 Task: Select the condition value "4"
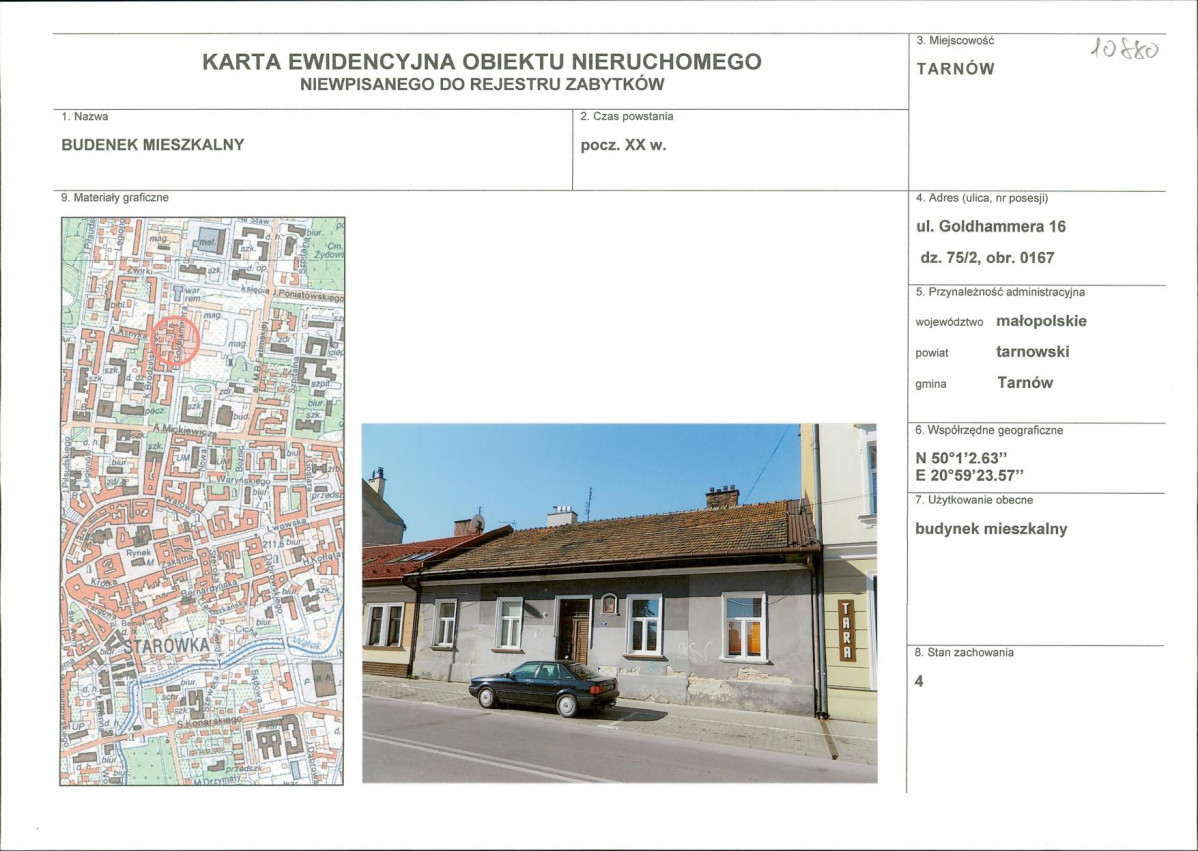pos(919,681)
